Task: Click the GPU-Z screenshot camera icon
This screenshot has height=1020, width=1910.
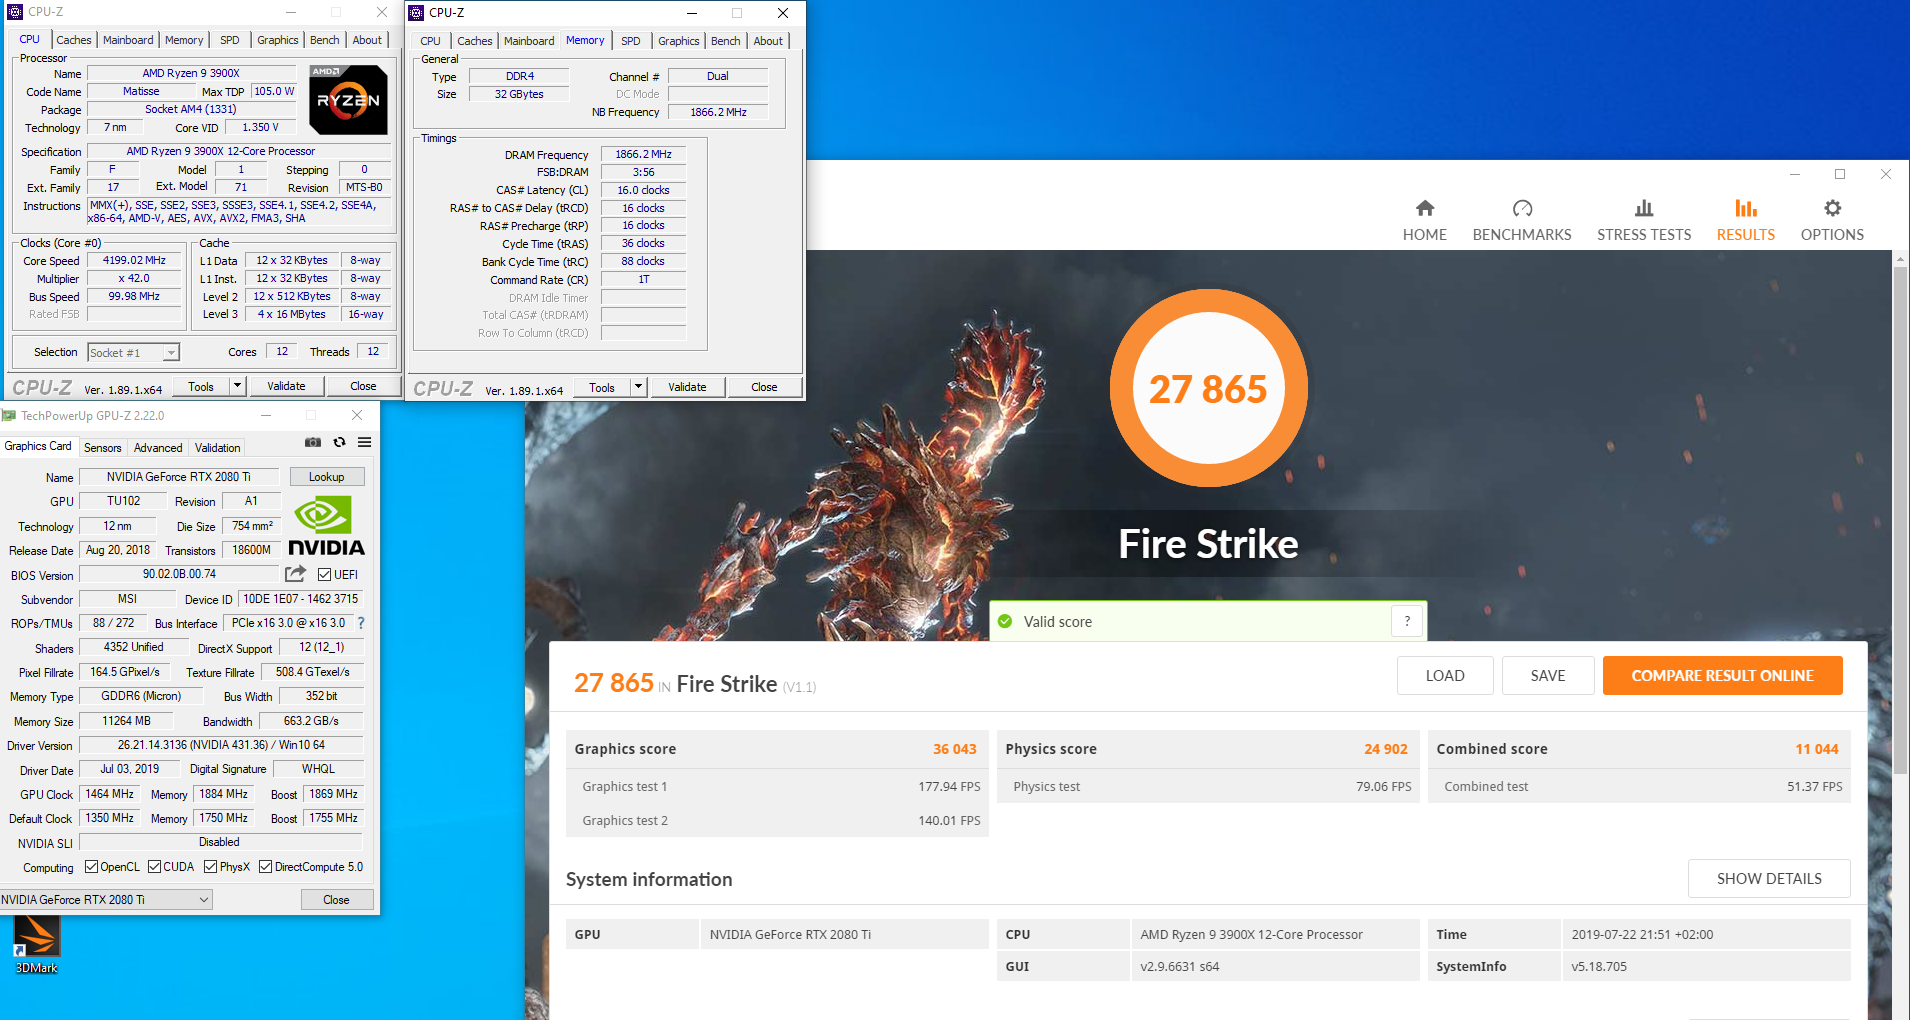Action: 313,442
